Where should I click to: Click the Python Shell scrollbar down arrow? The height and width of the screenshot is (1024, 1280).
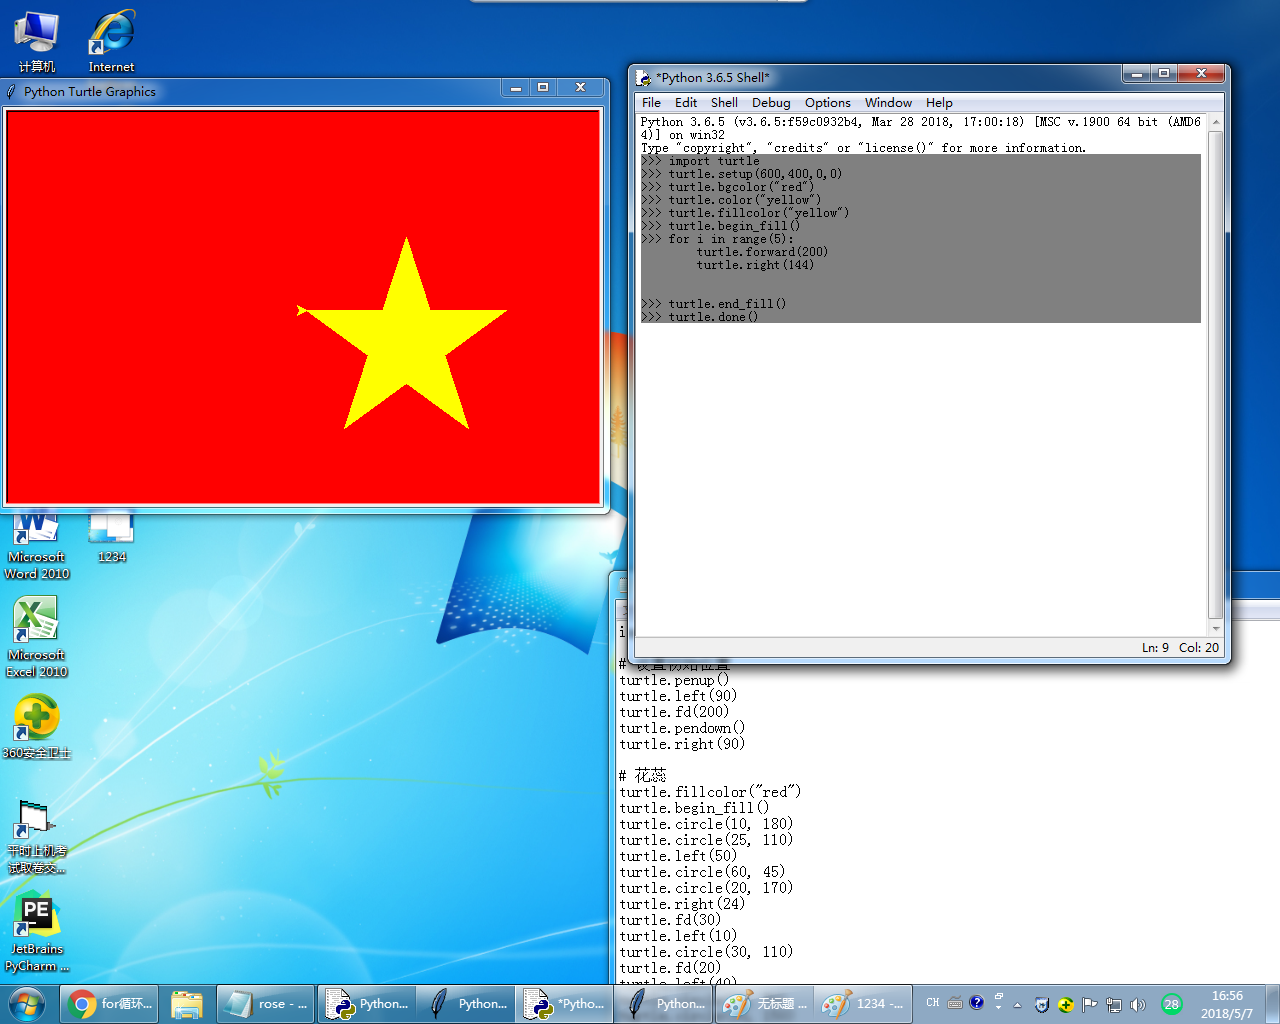(1216, 628)
